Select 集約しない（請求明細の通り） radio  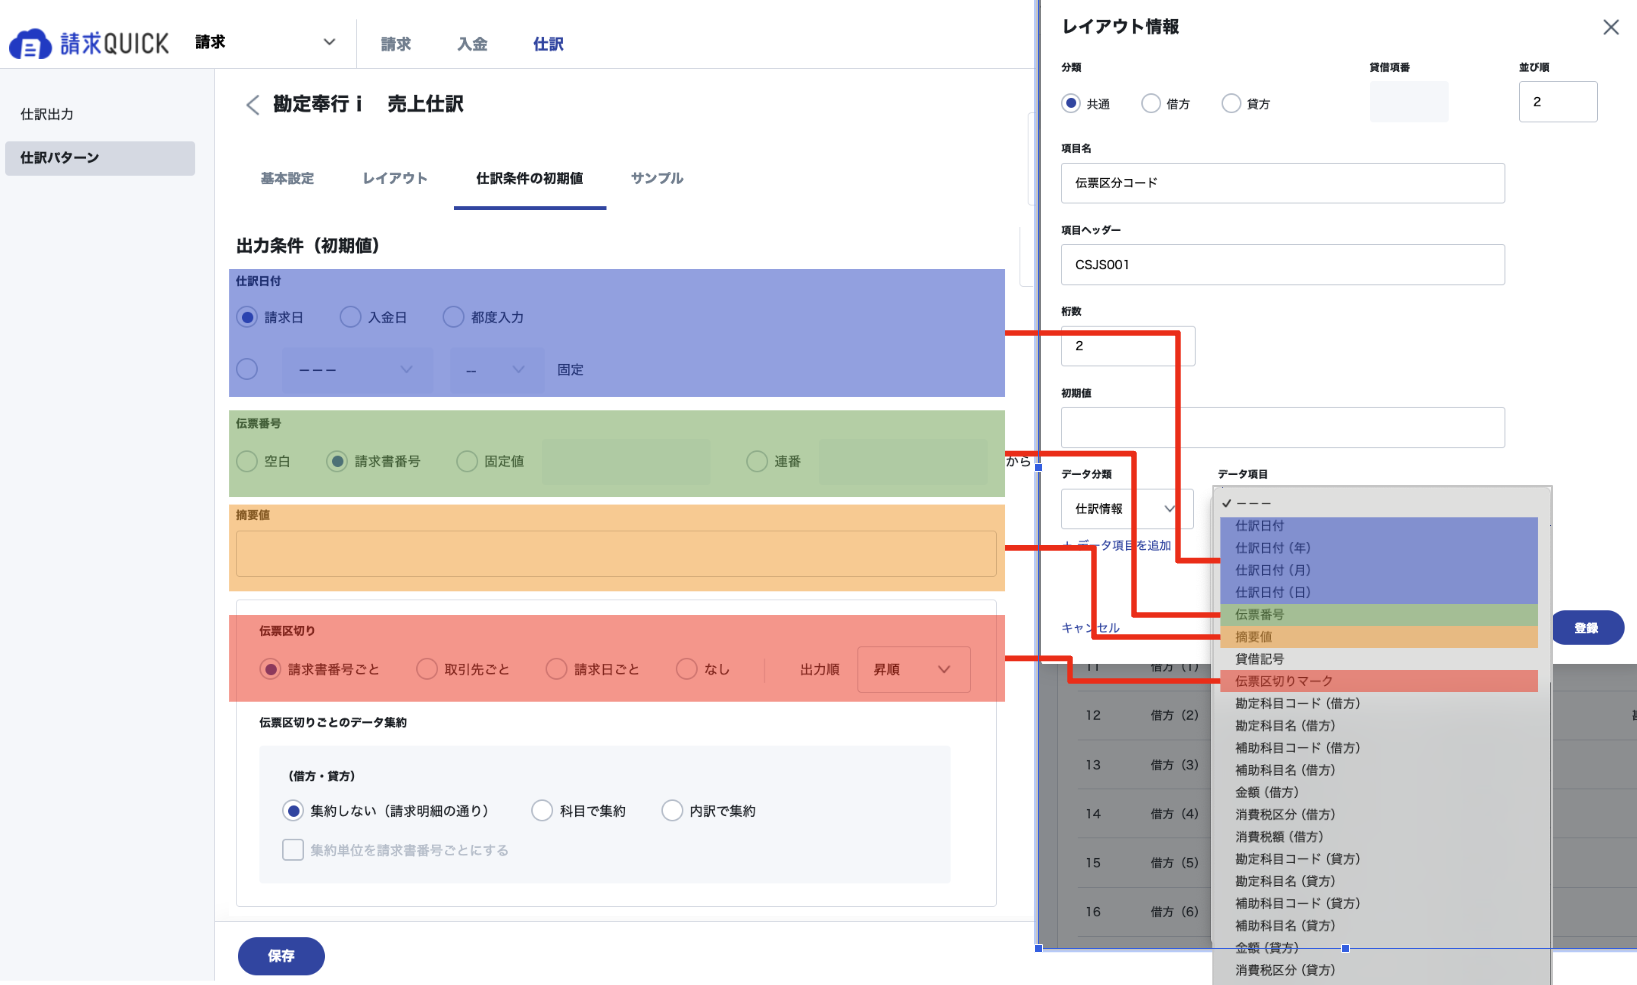[293, 811]
